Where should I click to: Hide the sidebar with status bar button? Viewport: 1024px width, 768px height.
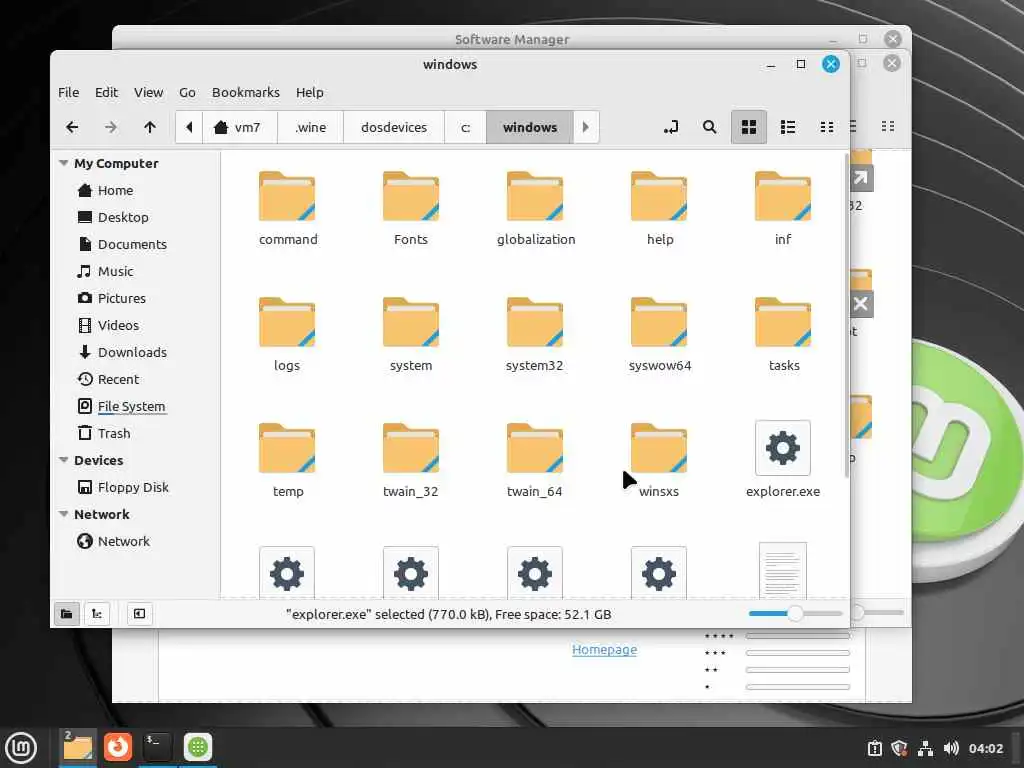point(139,614)
